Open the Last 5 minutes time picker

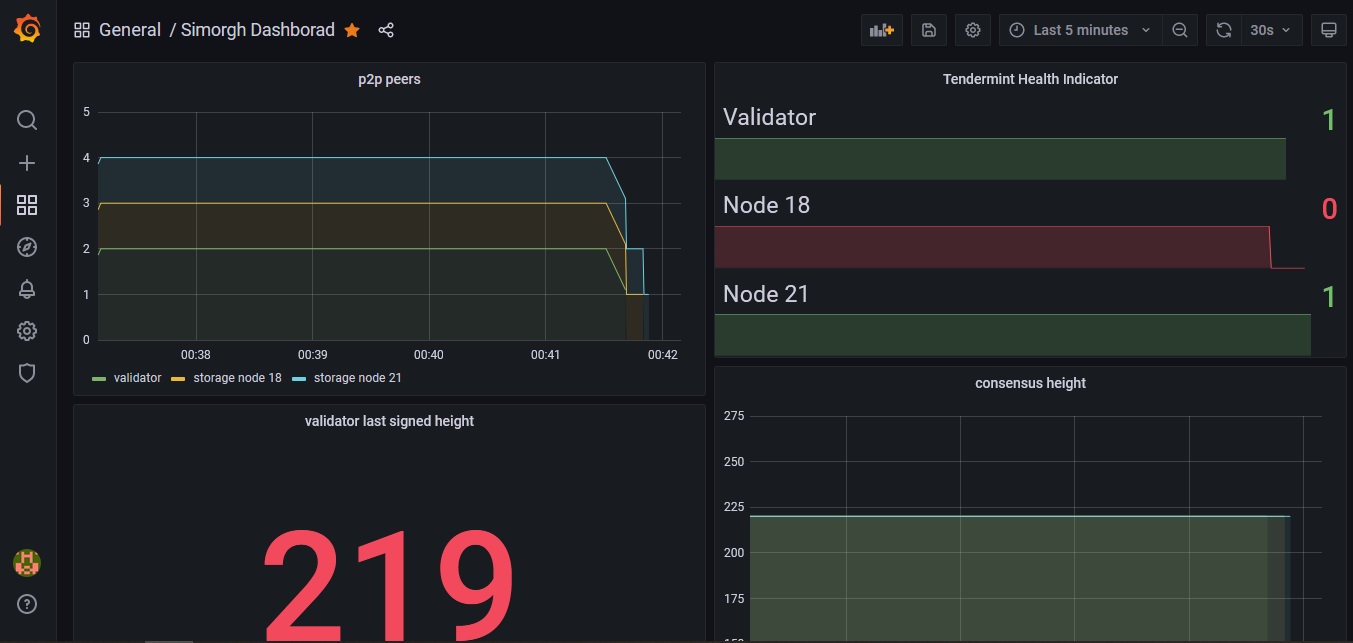pyautogui.click(x=1080, y=30)
